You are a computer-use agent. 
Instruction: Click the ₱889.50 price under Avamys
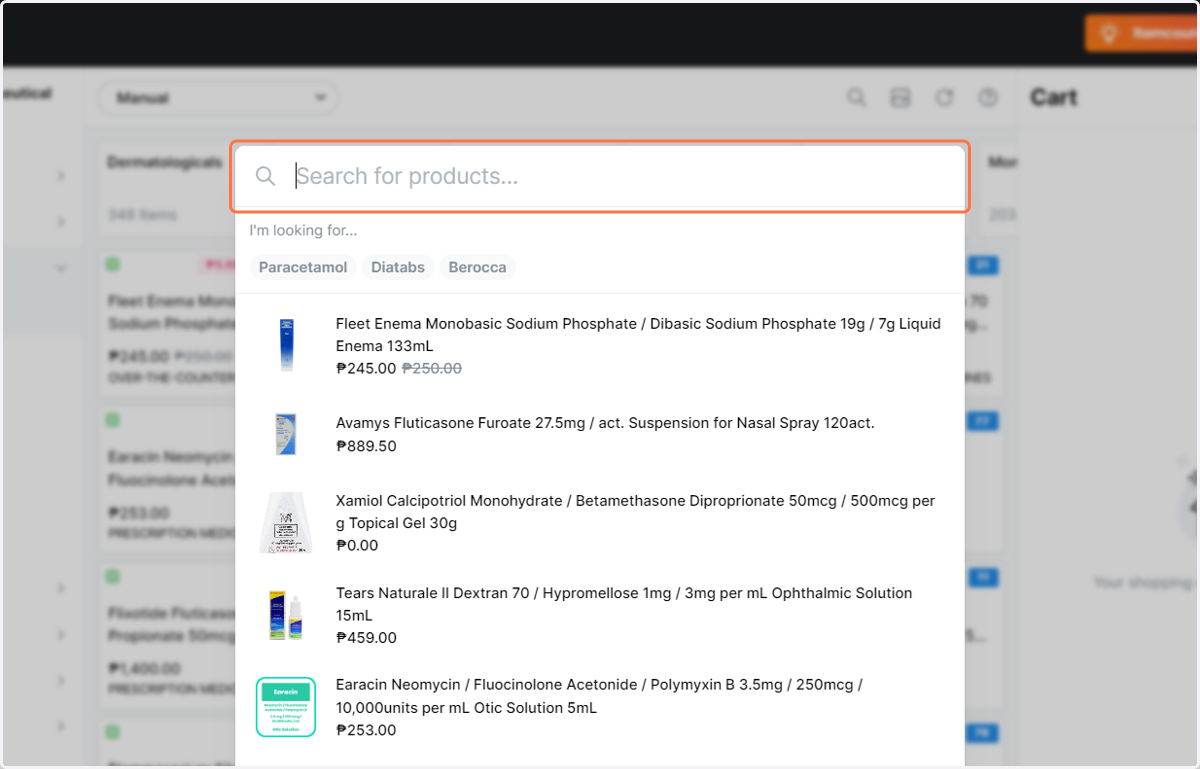(366, 446)
